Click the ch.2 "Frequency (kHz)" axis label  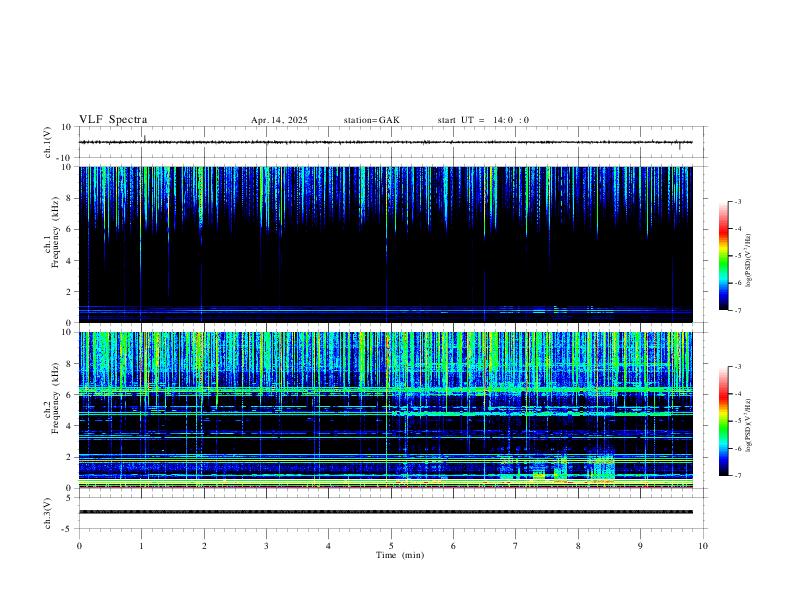tap(55, 397)
